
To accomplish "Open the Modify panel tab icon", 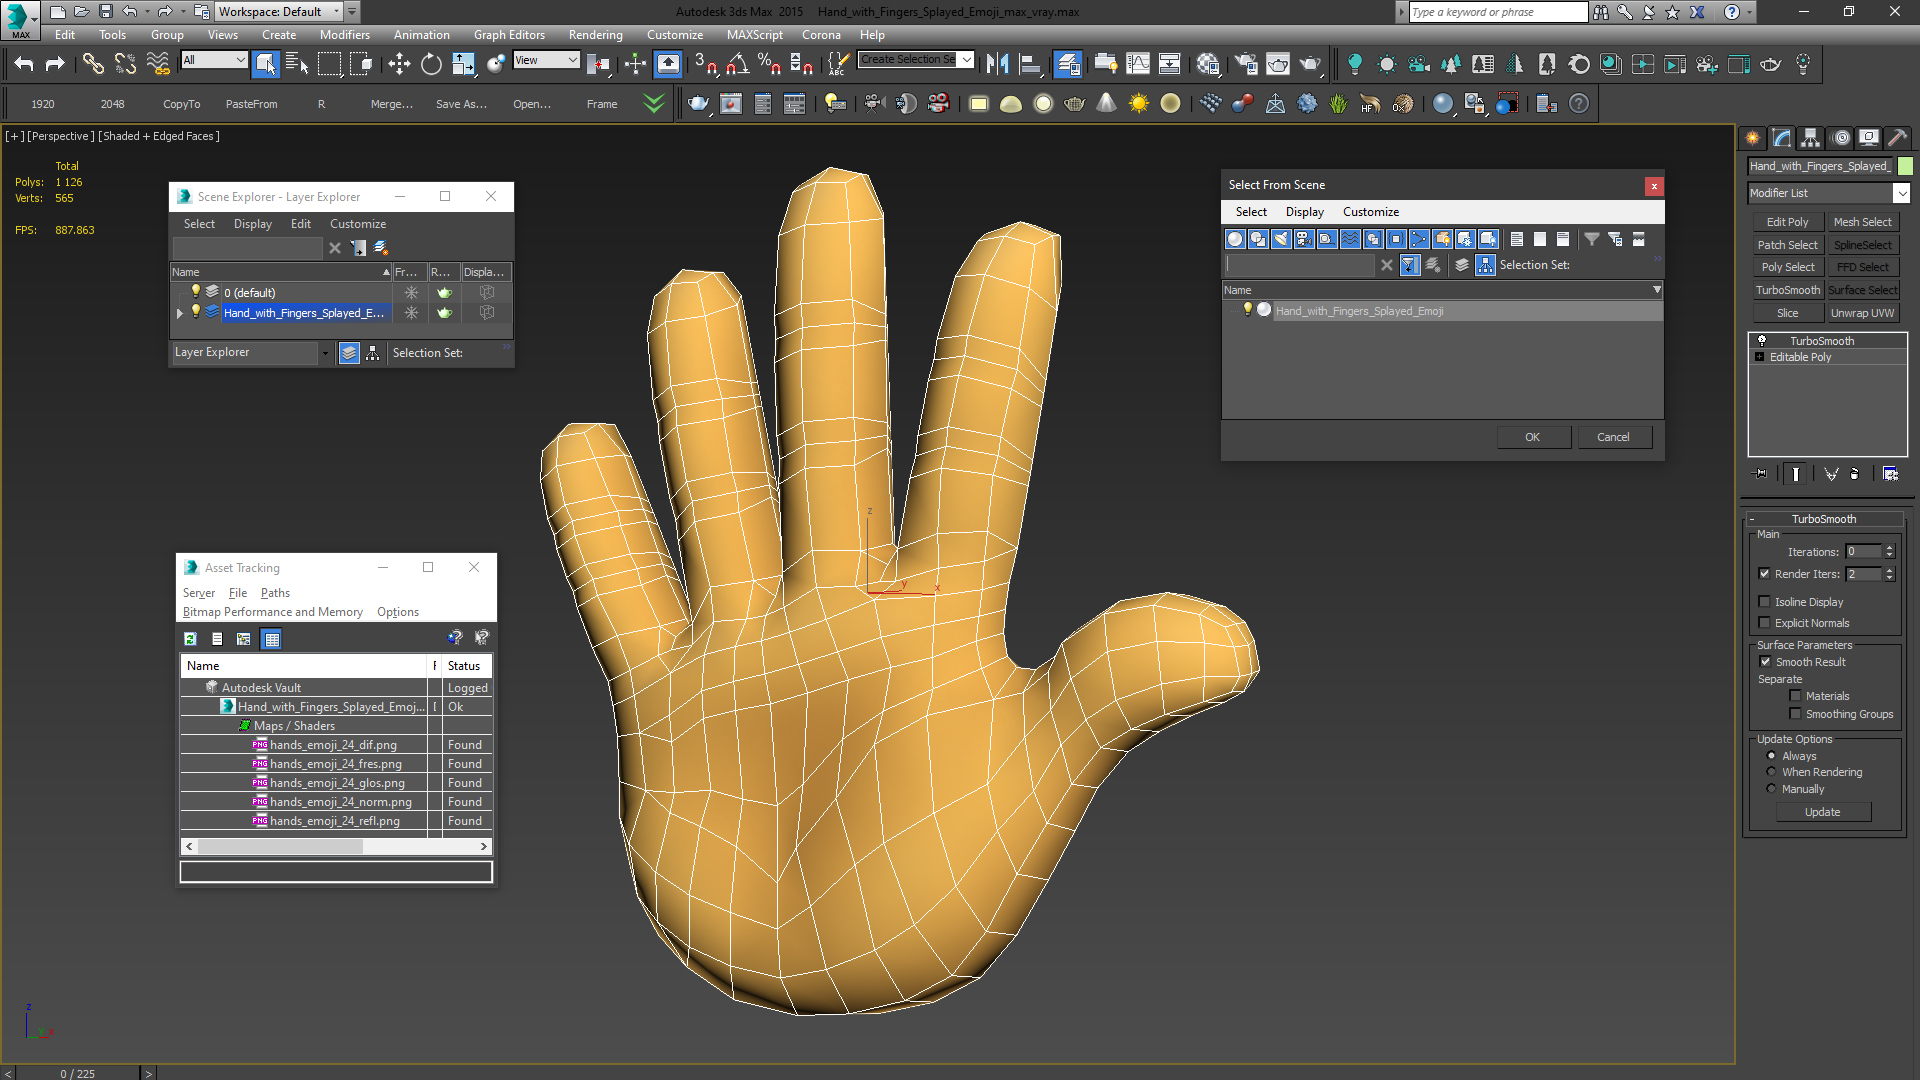I will pos(1782,138).
